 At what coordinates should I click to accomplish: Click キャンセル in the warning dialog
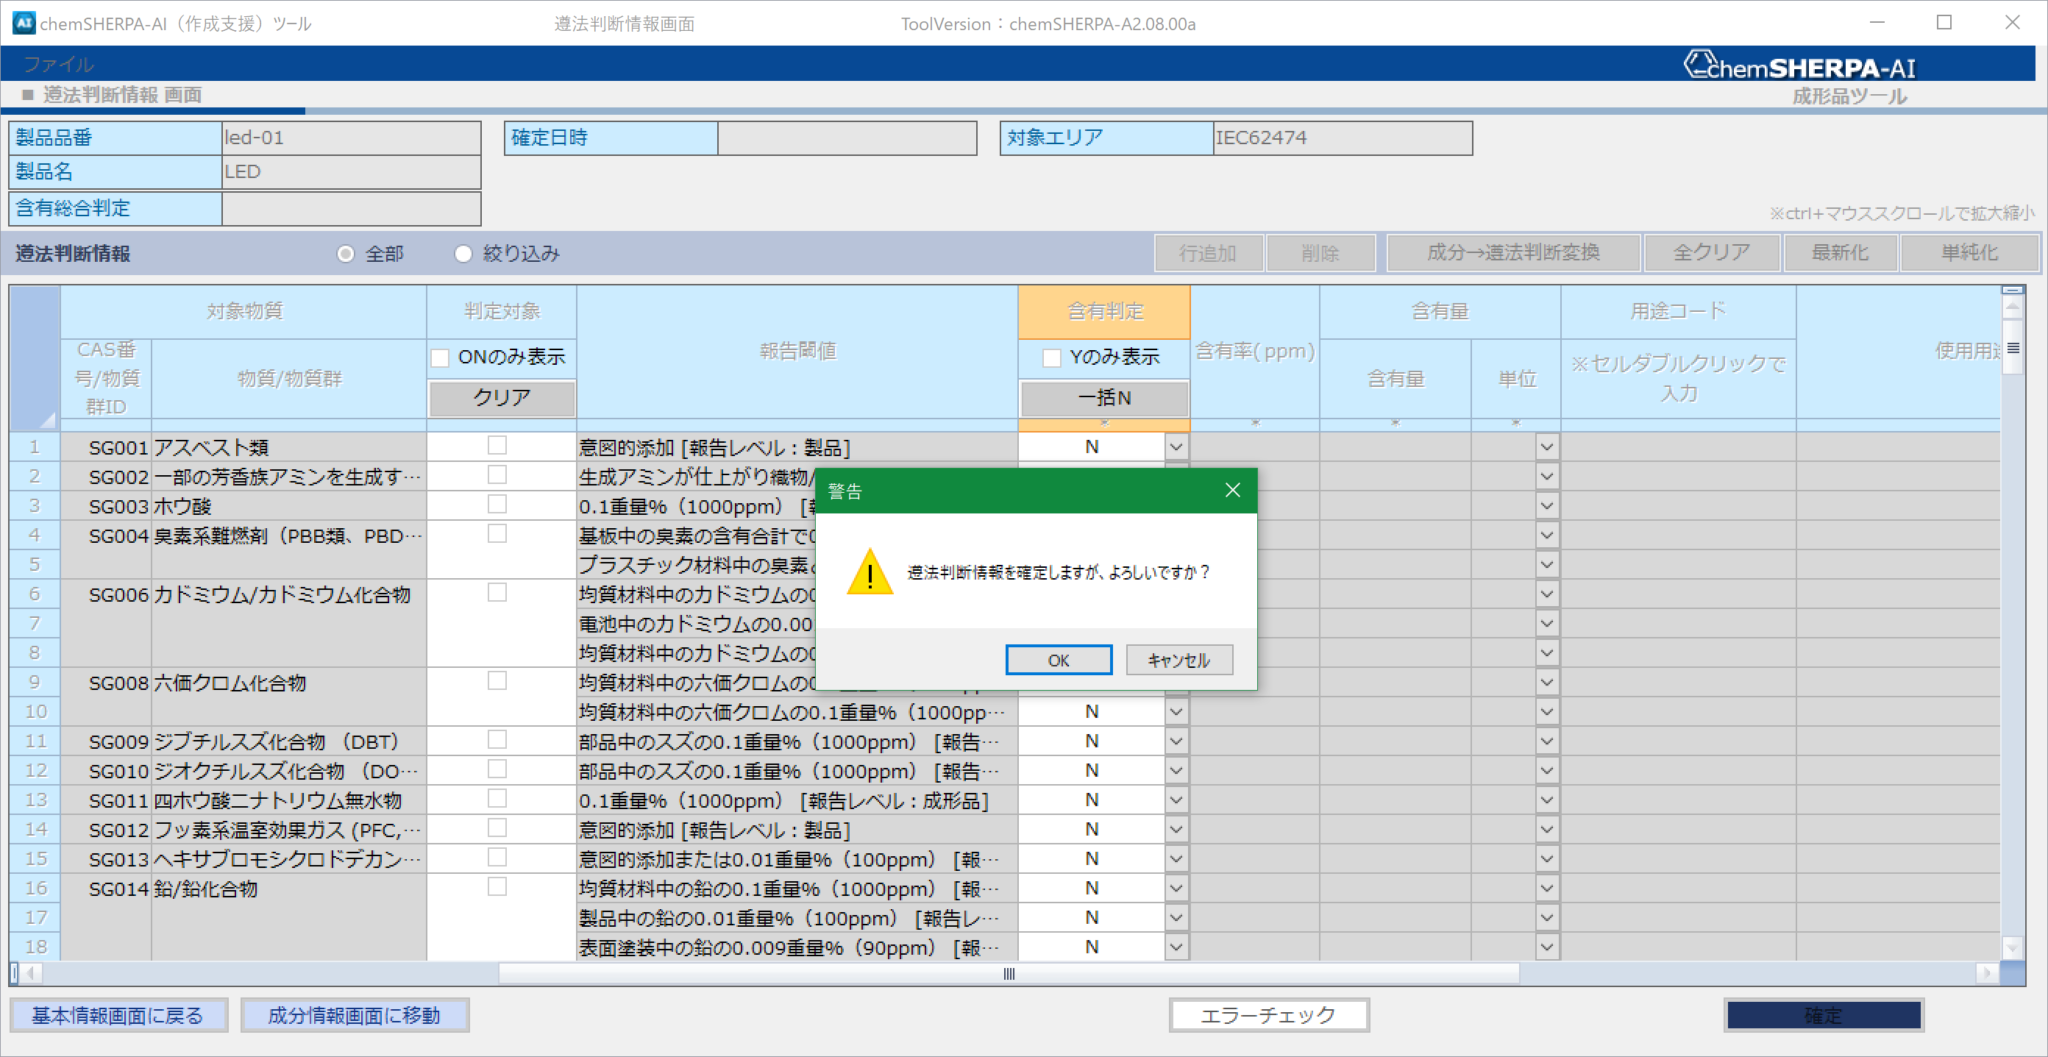click(x=1178, y=660)
